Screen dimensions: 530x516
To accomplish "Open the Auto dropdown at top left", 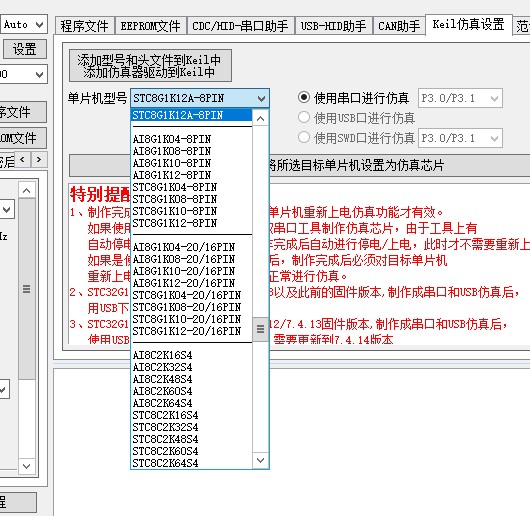I will (24, 24).
